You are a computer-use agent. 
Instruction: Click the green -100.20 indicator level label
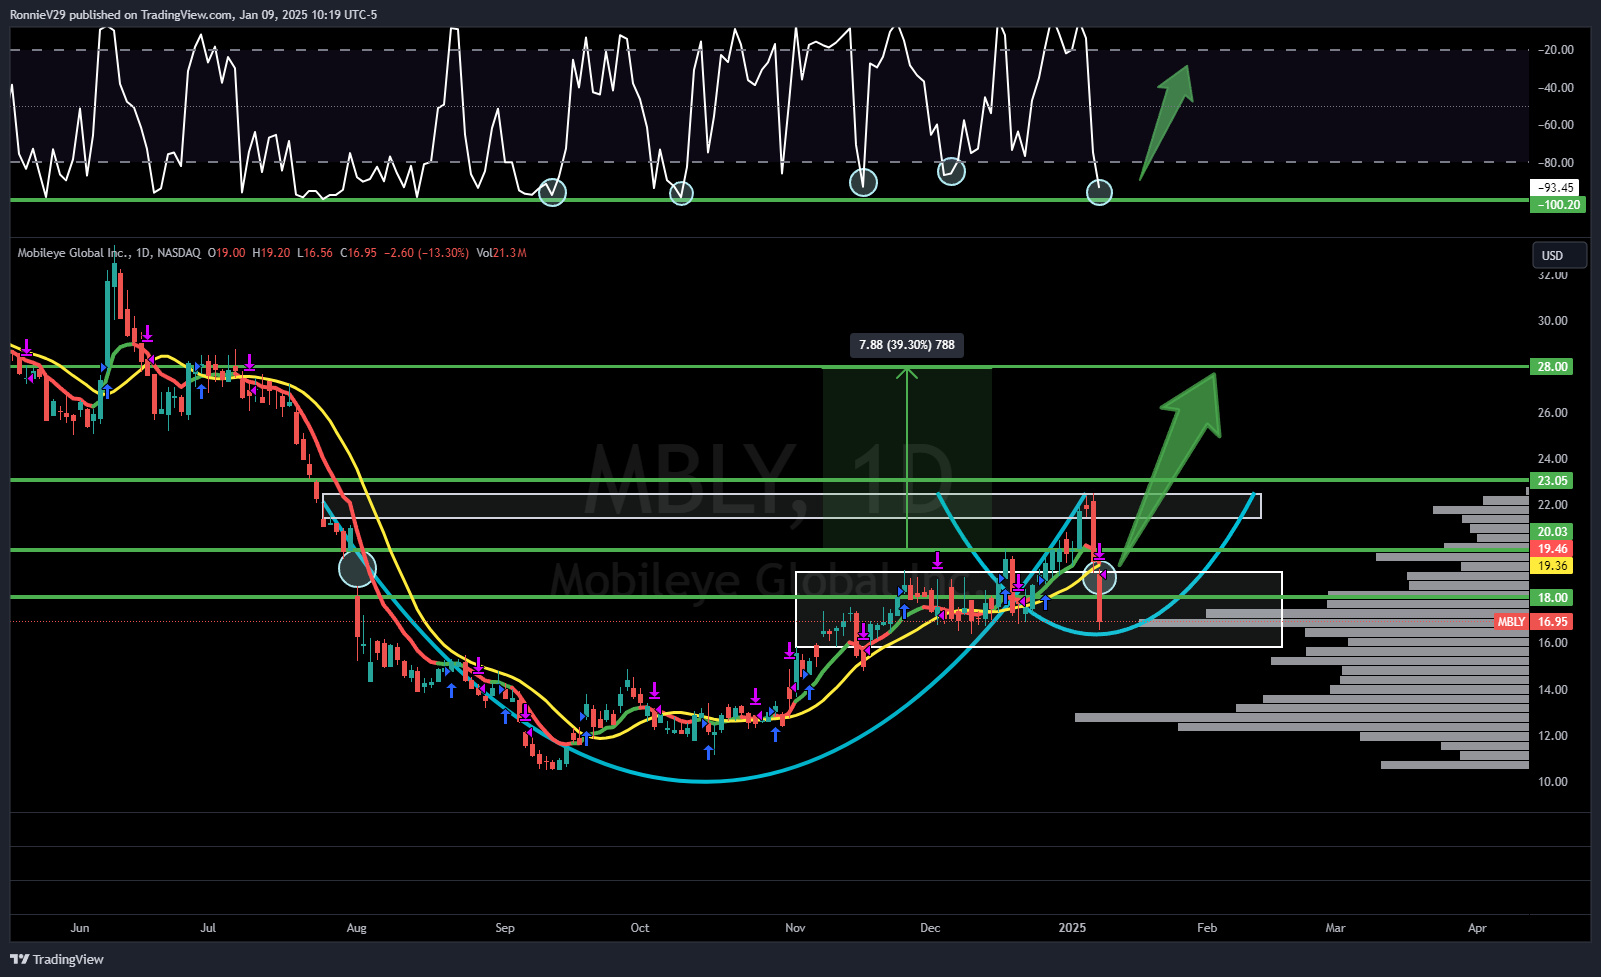coord(1558,205)
